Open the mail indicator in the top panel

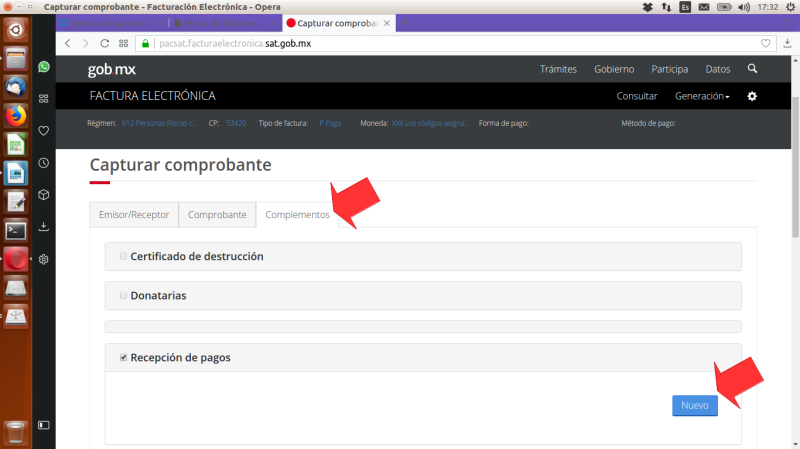[x=704, y=7]
